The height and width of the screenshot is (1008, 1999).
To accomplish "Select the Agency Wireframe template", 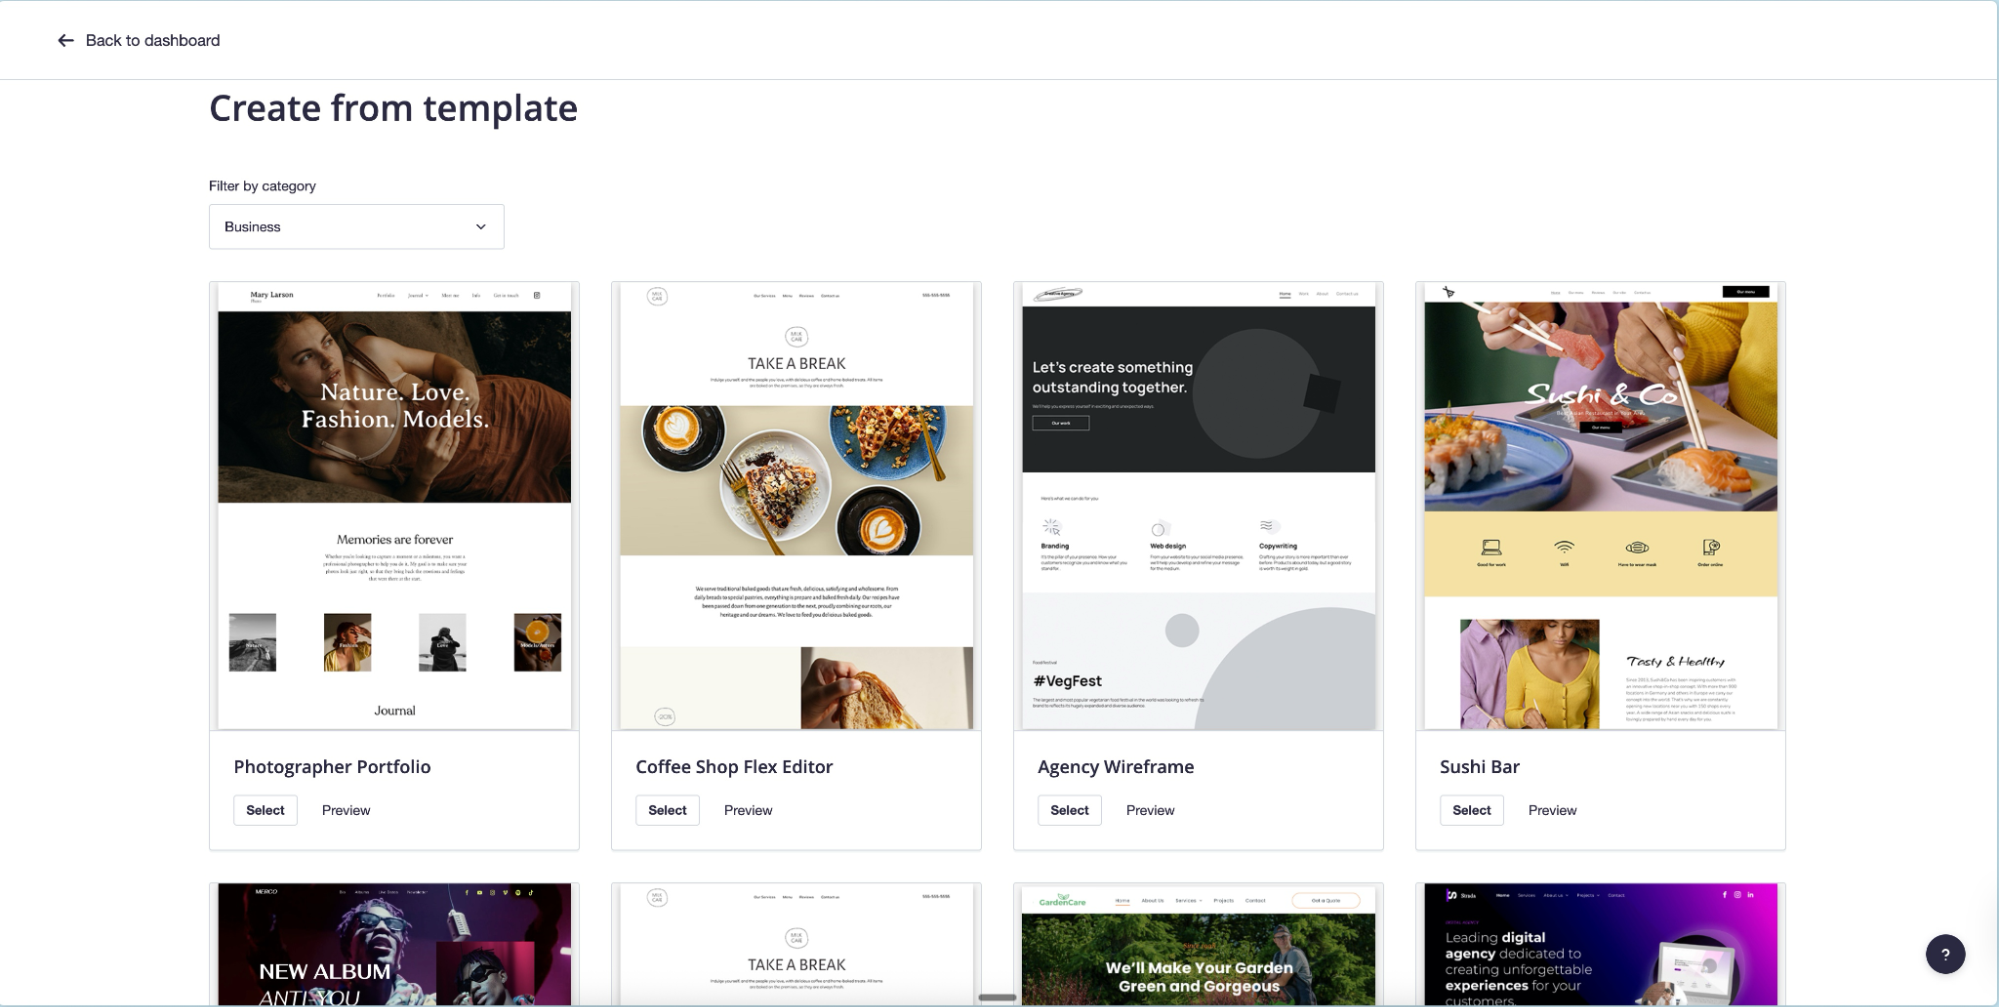I will [1069, 810].
